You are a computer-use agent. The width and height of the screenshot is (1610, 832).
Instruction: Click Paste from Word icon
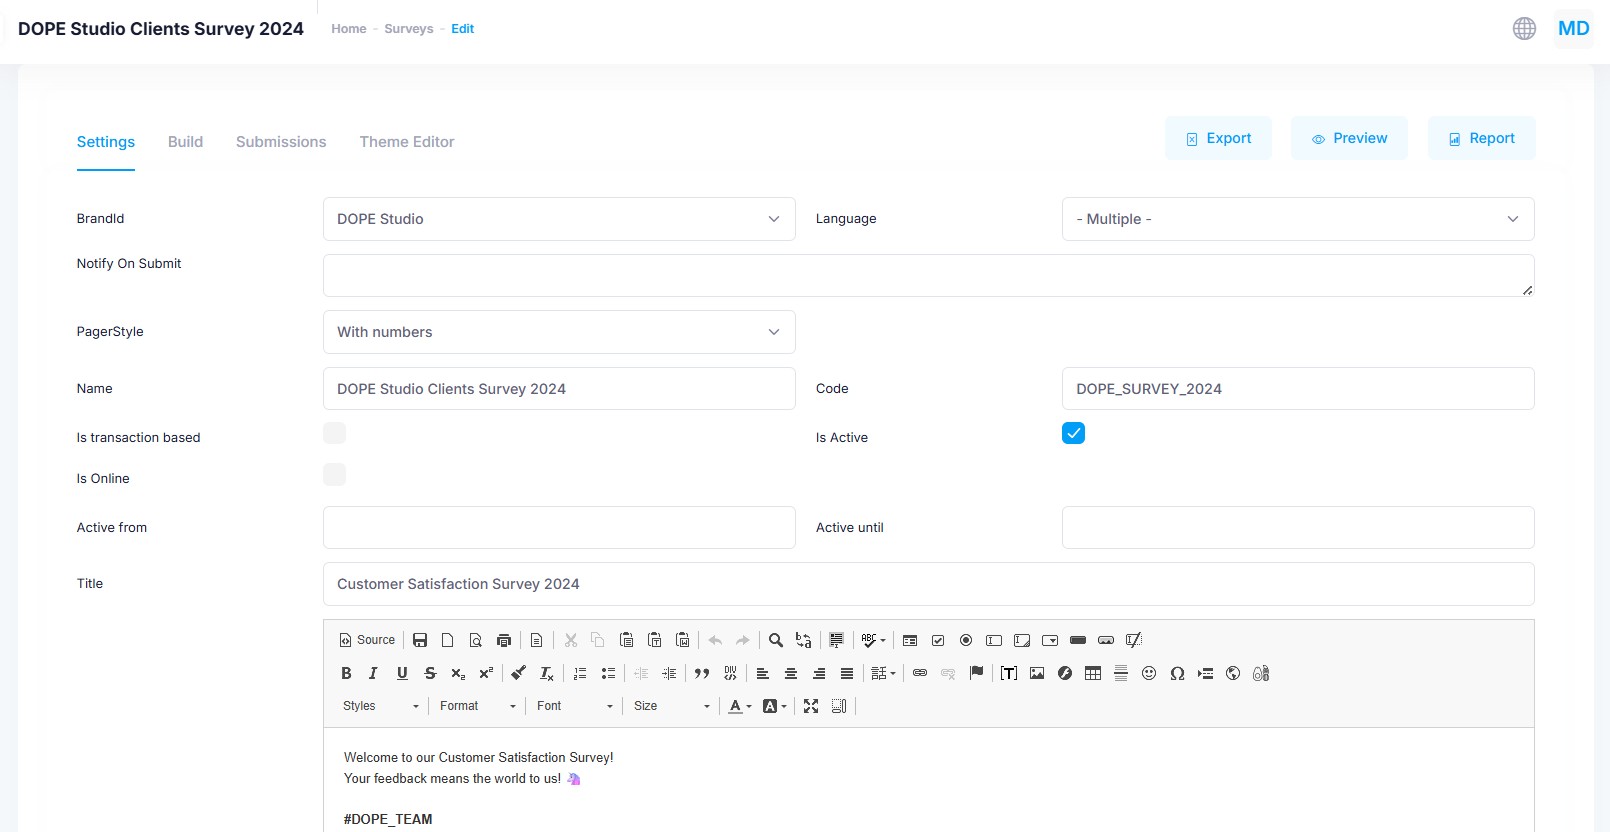coord(682,640)
